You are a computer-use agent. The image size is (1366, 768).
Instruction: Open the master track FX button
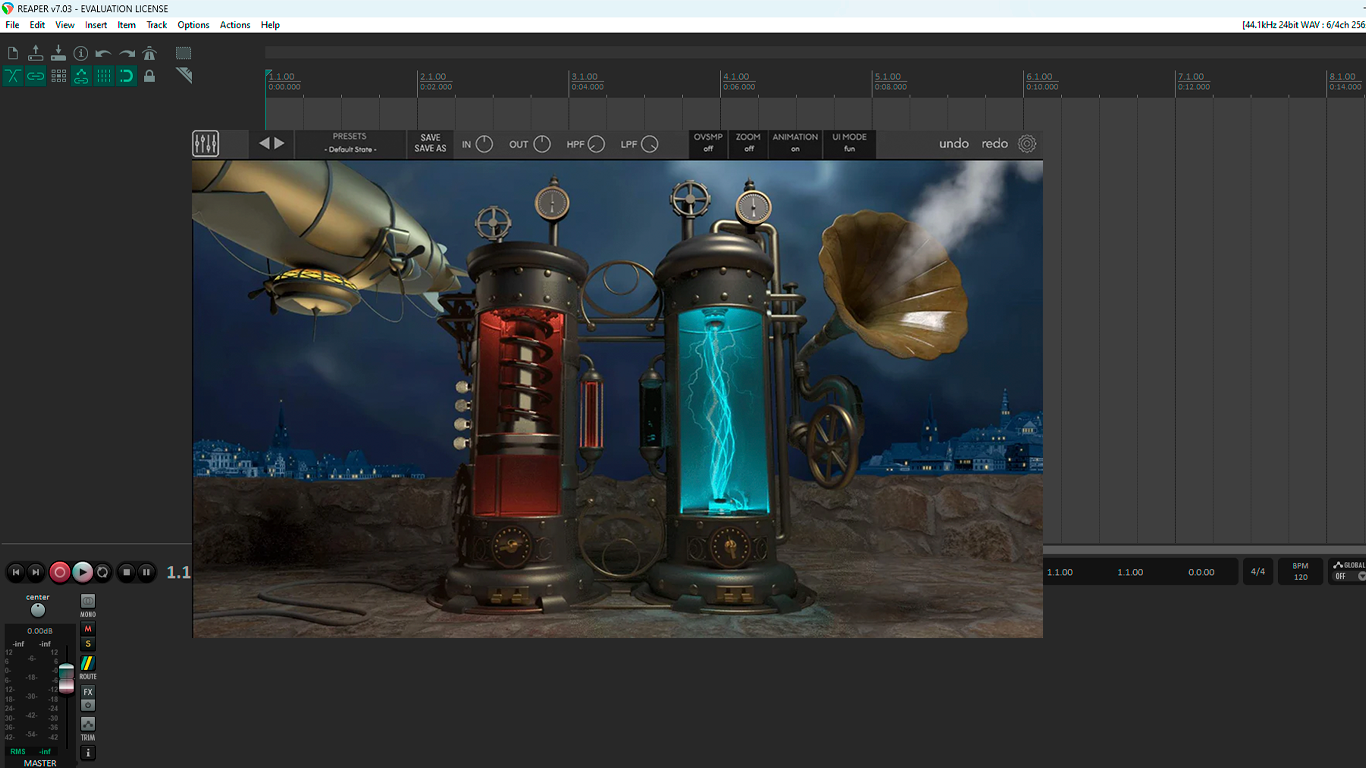tap(88, 692)
